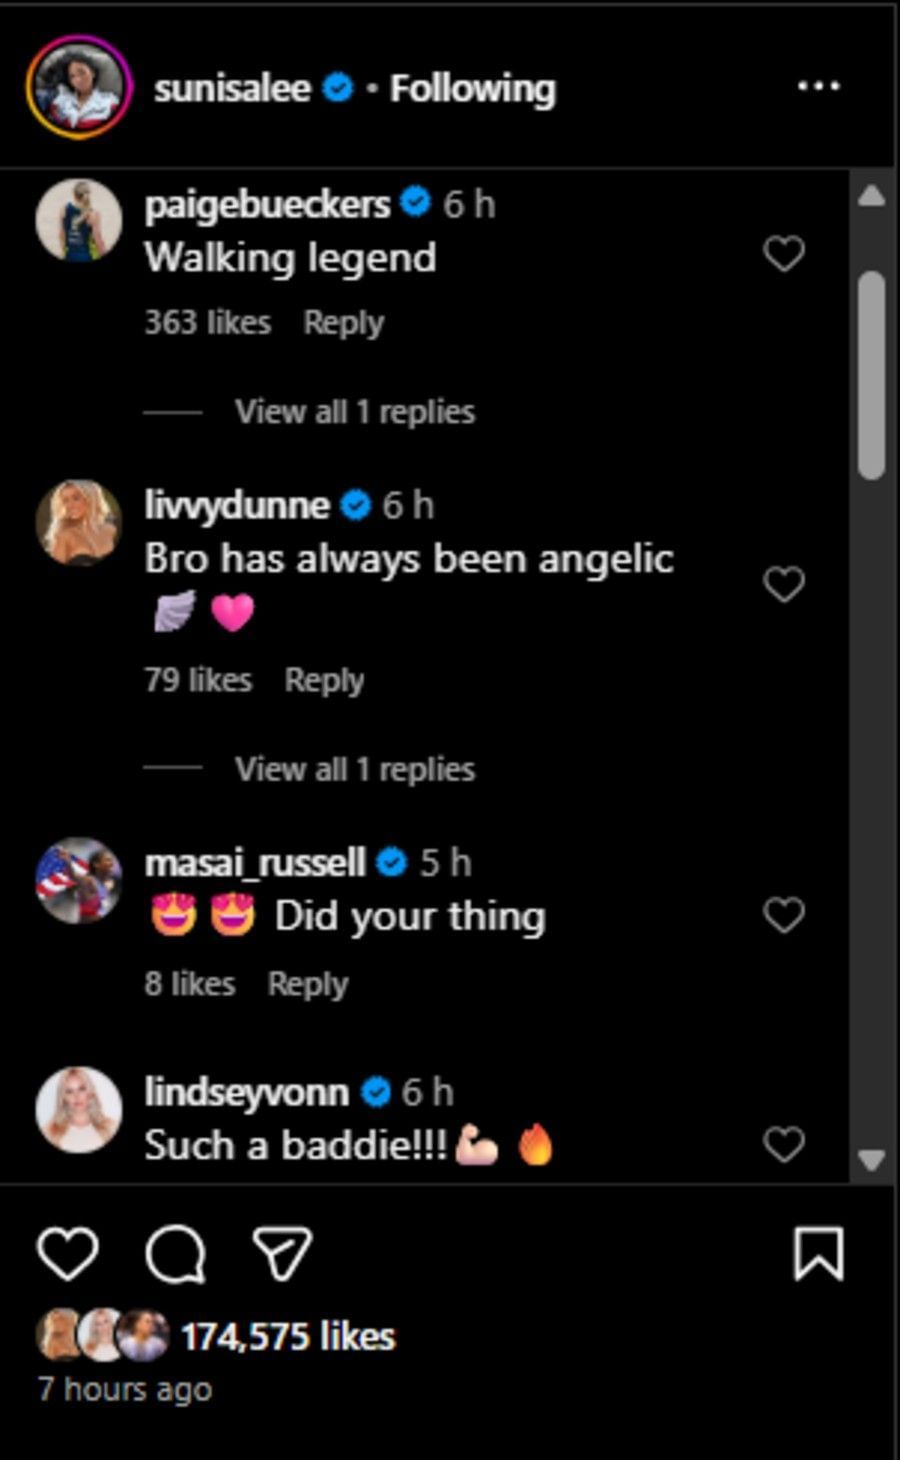The image size is (900, 1460).
Task: Expand replies under the livvydunne comment
Action: pos(354,769)
